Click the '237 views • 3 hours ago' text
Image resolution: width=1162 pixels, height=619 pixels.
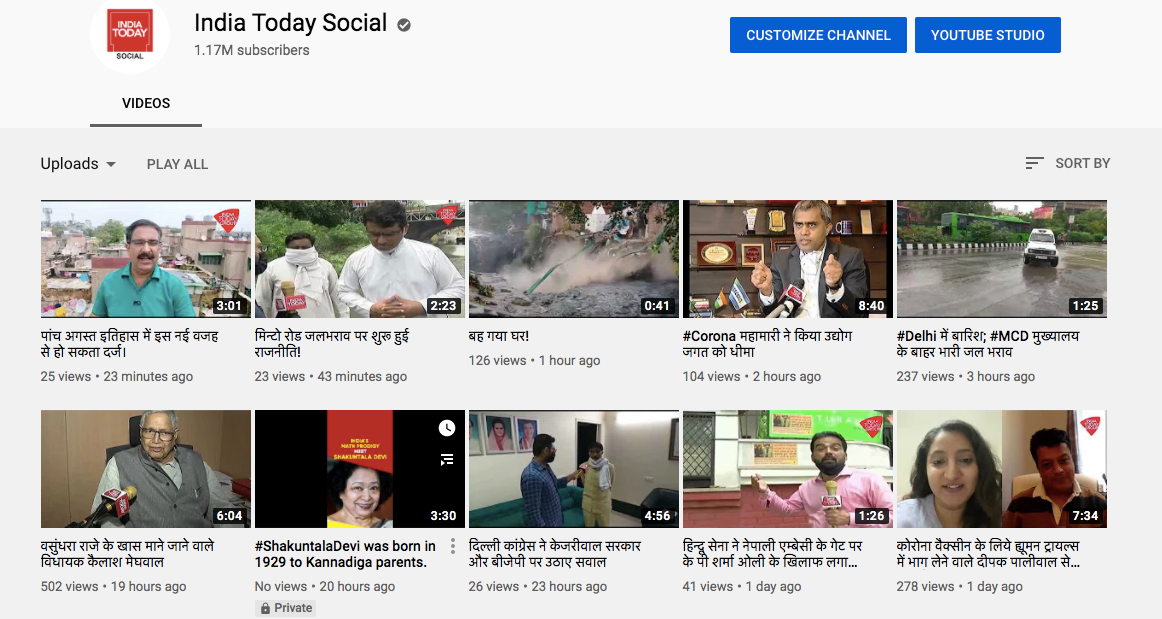coord(966,377)
